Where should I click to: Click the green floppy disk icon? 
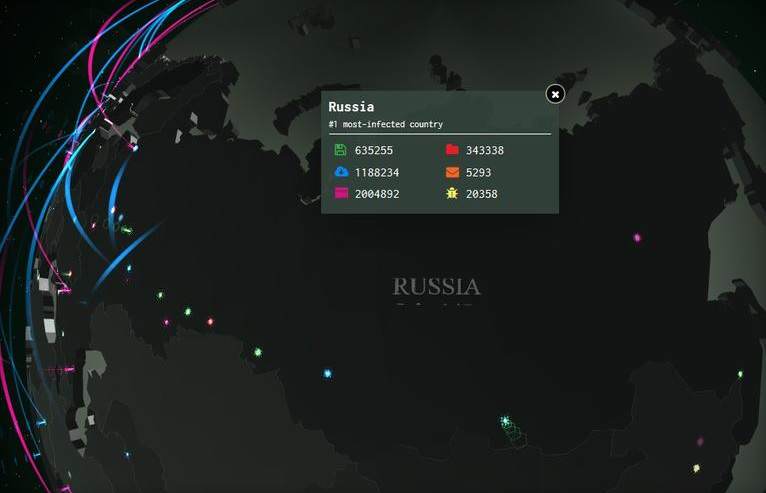tap(341, 150)
